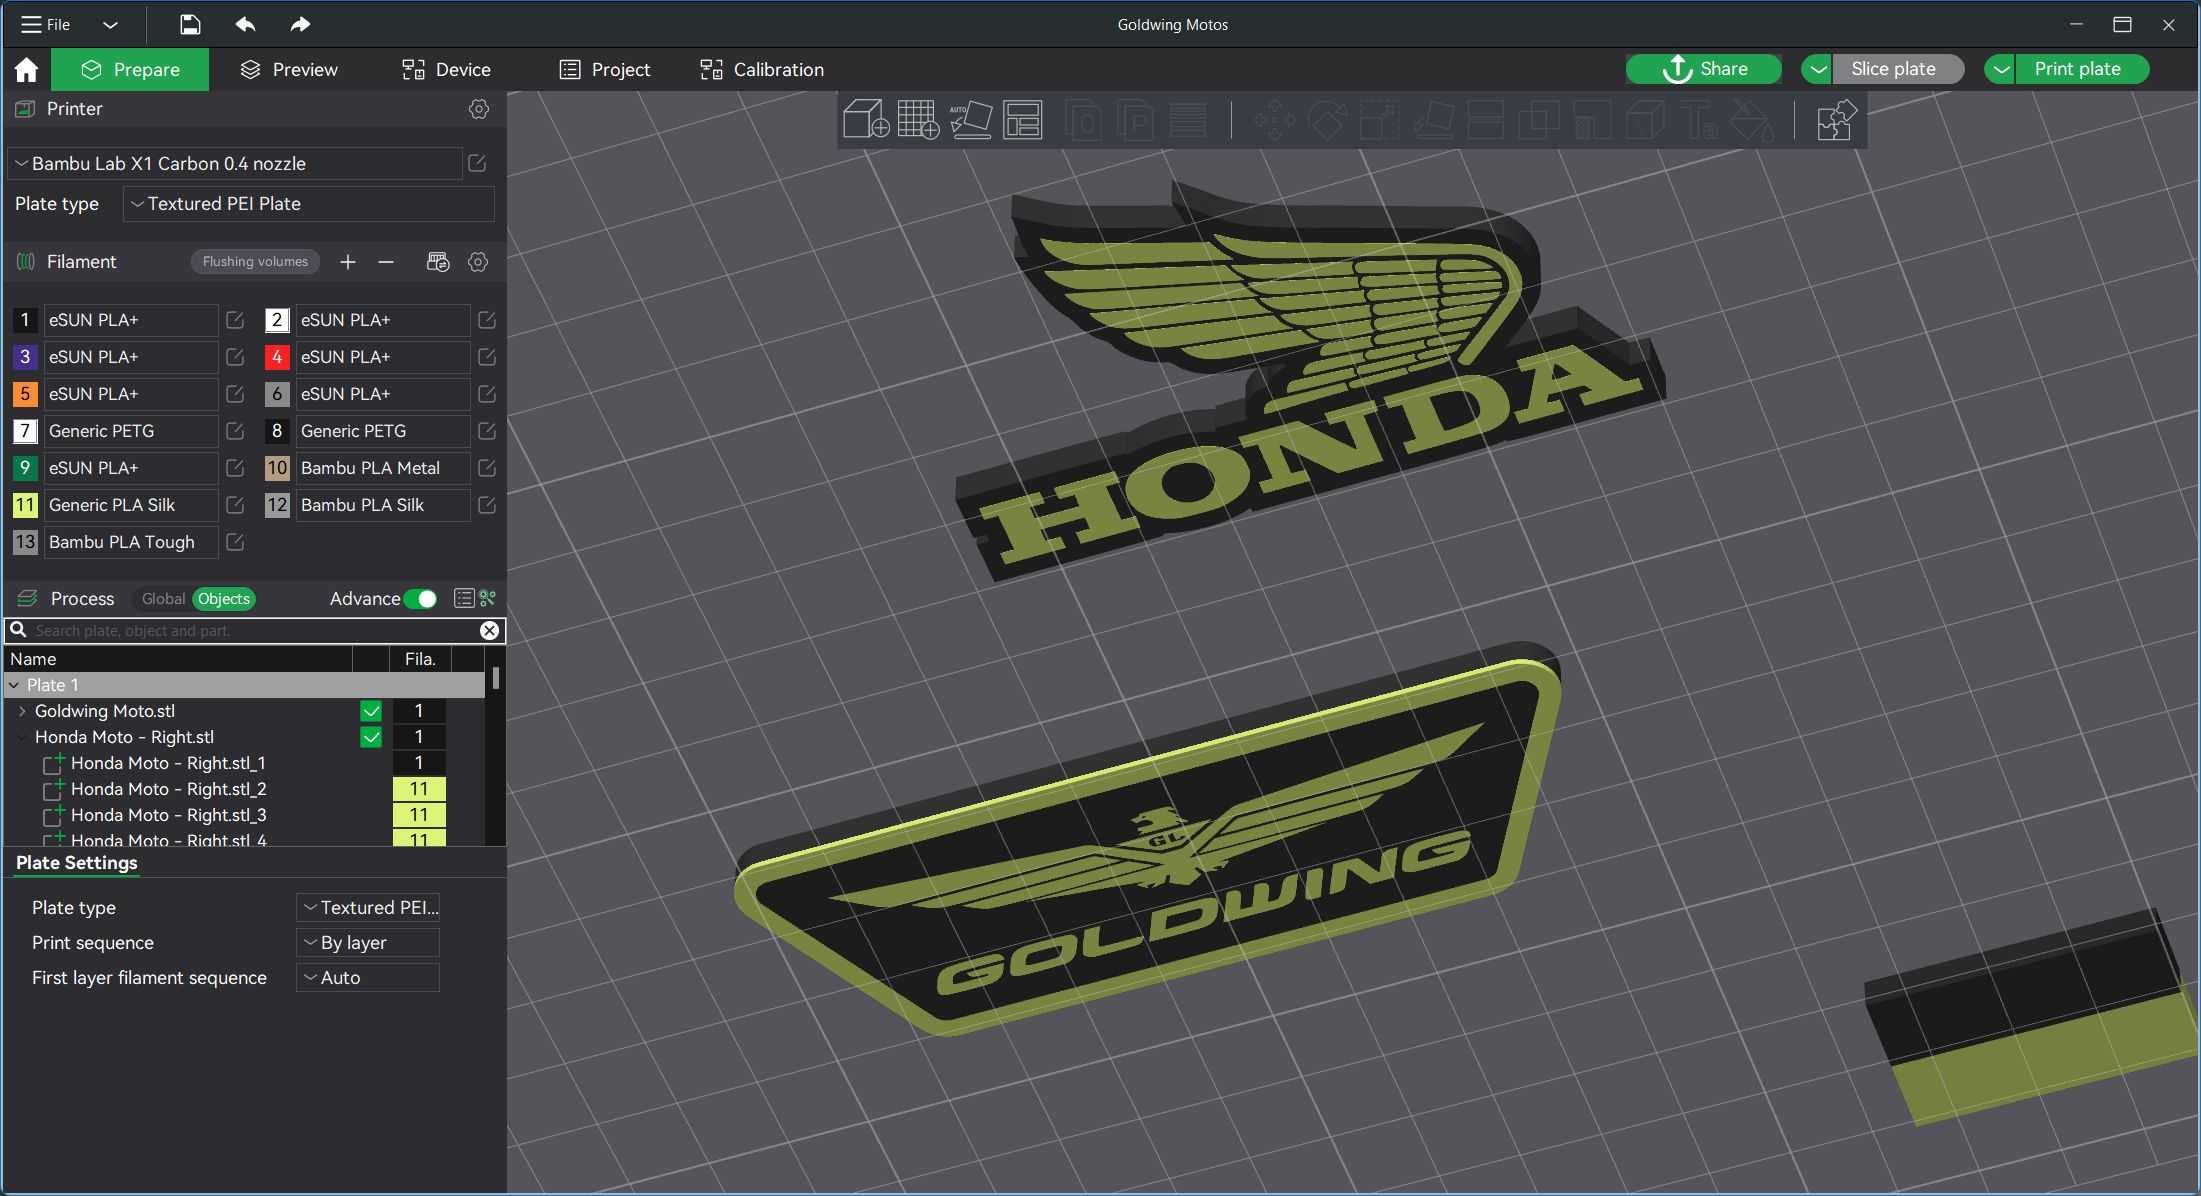Switch to the Device tab
The image size is (2201, 1196).
(x=446, y=69)
